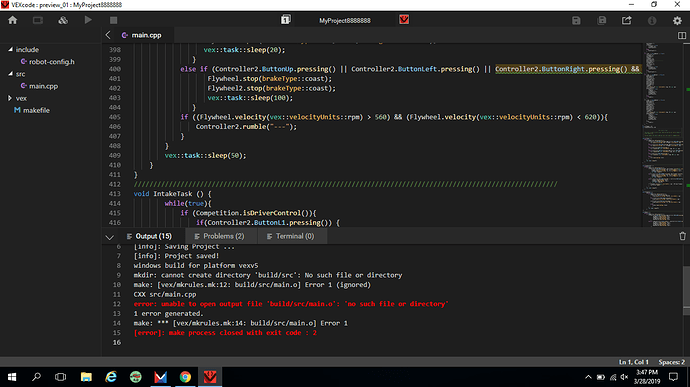Run the program with the play button

click(88, 20)
